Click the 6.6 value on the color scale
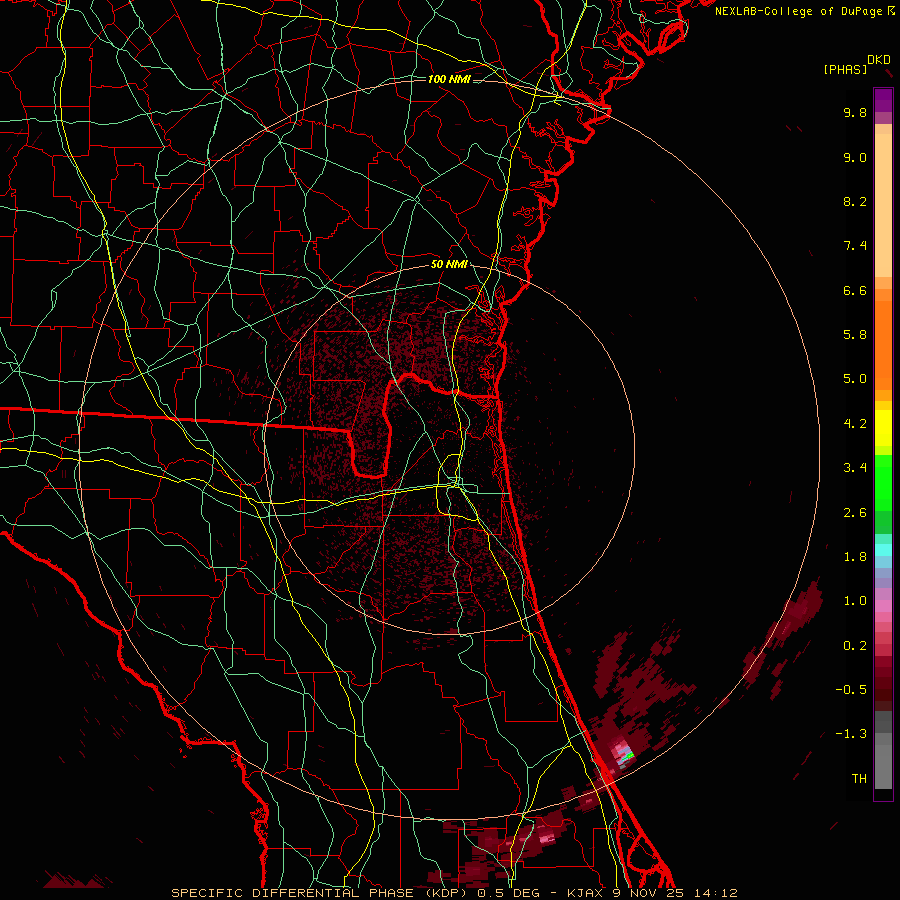The height and width of the screenshot is (900, 900). click(855, 290)
